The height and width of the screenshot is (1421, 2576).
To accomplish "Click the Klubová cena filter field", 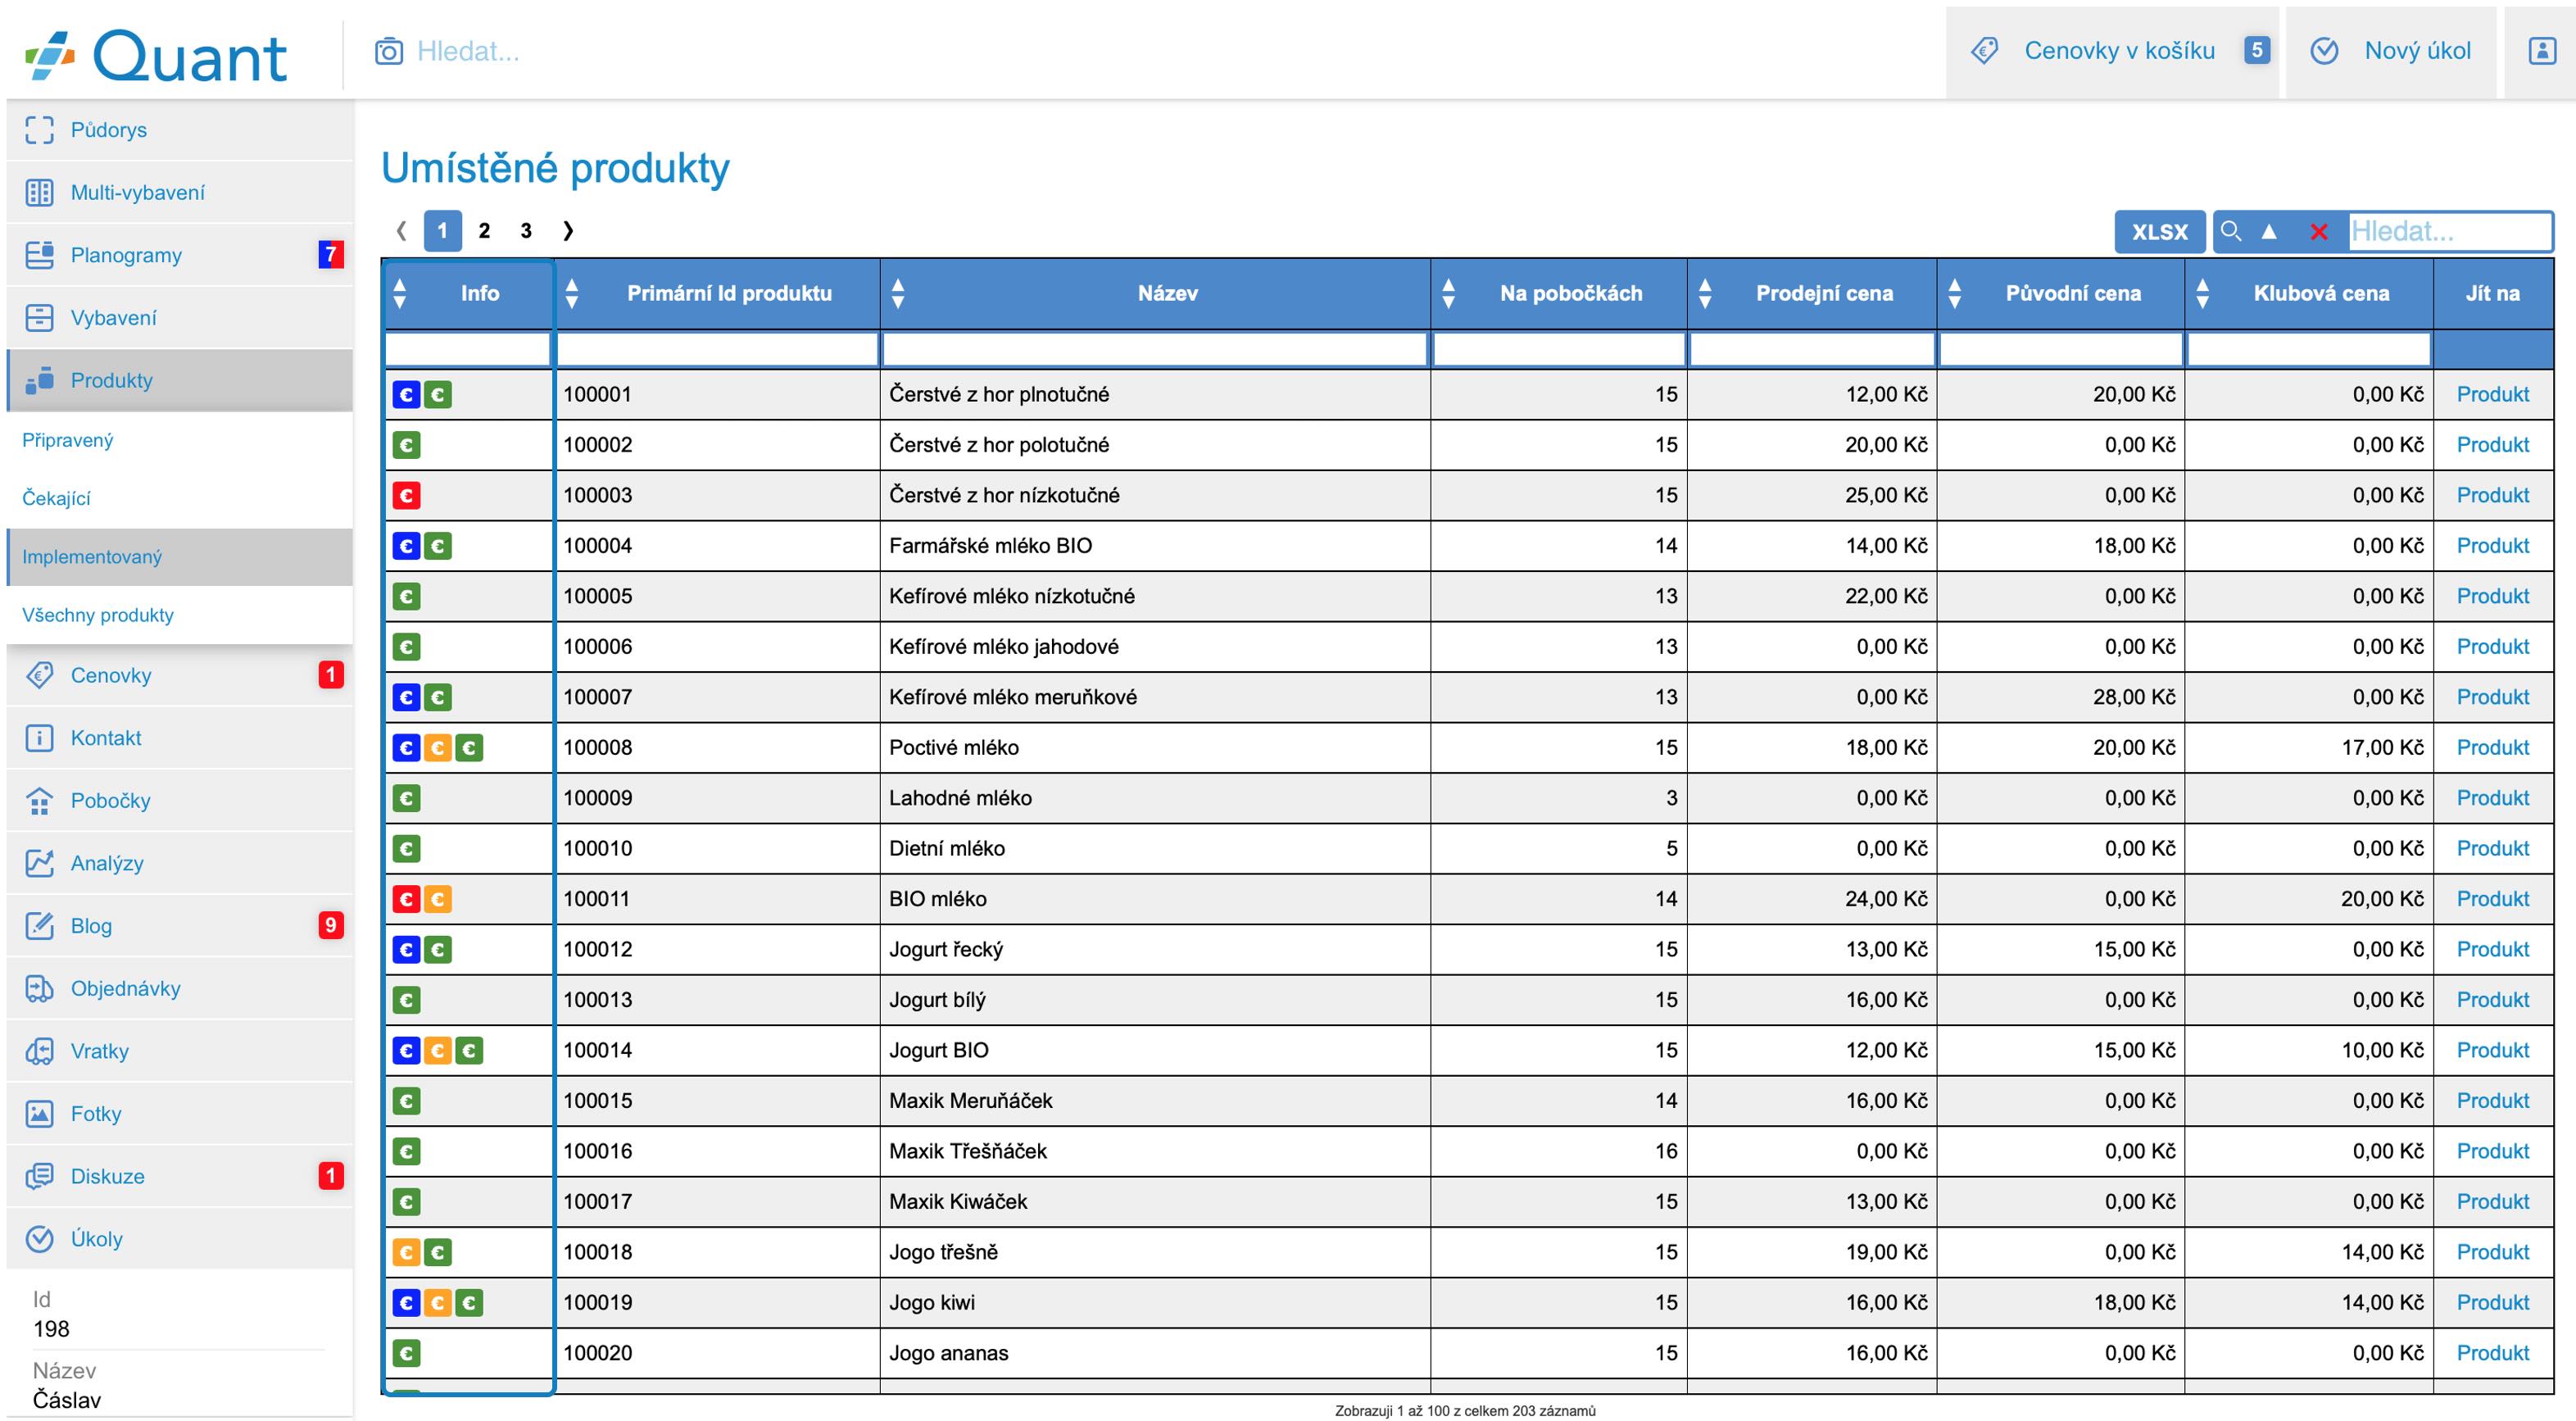I will click(2309, 349).
